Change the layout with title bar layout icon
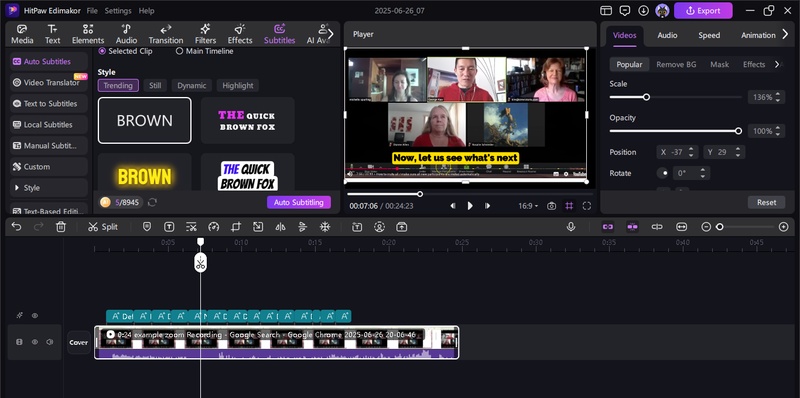The image size is (800, 398). coord(606,10)
